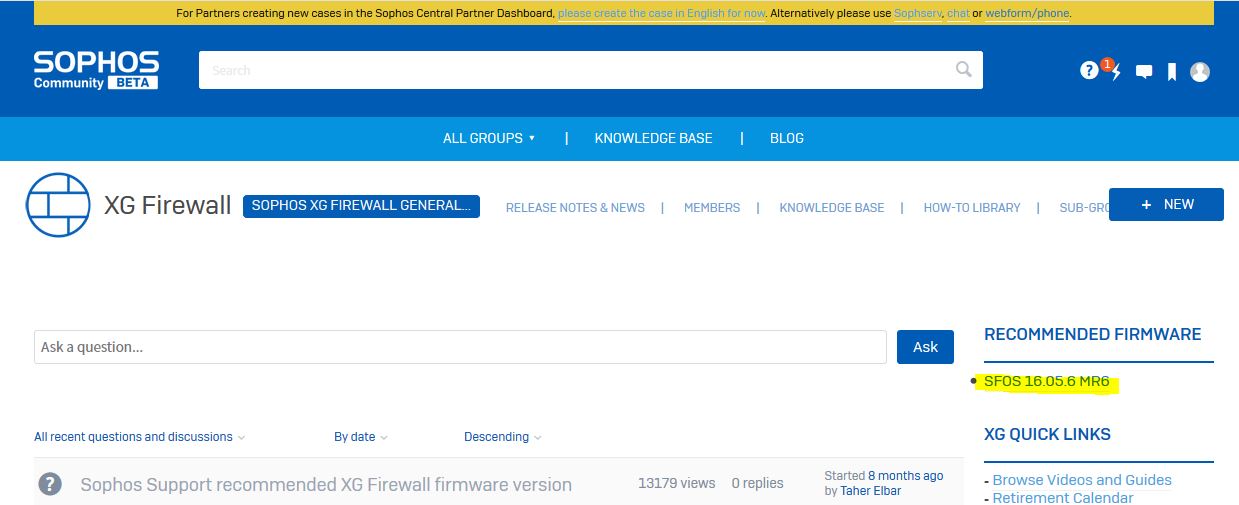The image size is (1239, 505).
Task: Click the 8 months ago timestamp link
Action: 905,476
